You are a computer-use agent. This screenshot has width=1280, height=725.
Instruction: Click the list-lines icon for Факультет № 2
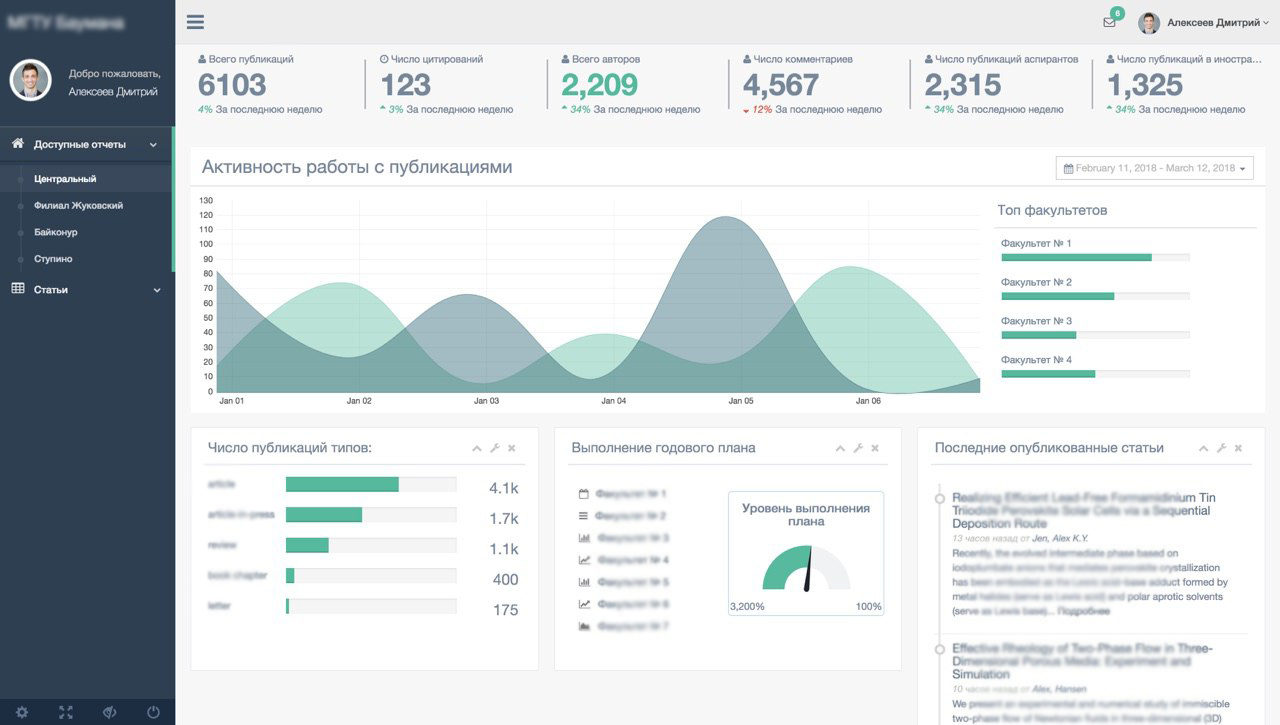584,516
